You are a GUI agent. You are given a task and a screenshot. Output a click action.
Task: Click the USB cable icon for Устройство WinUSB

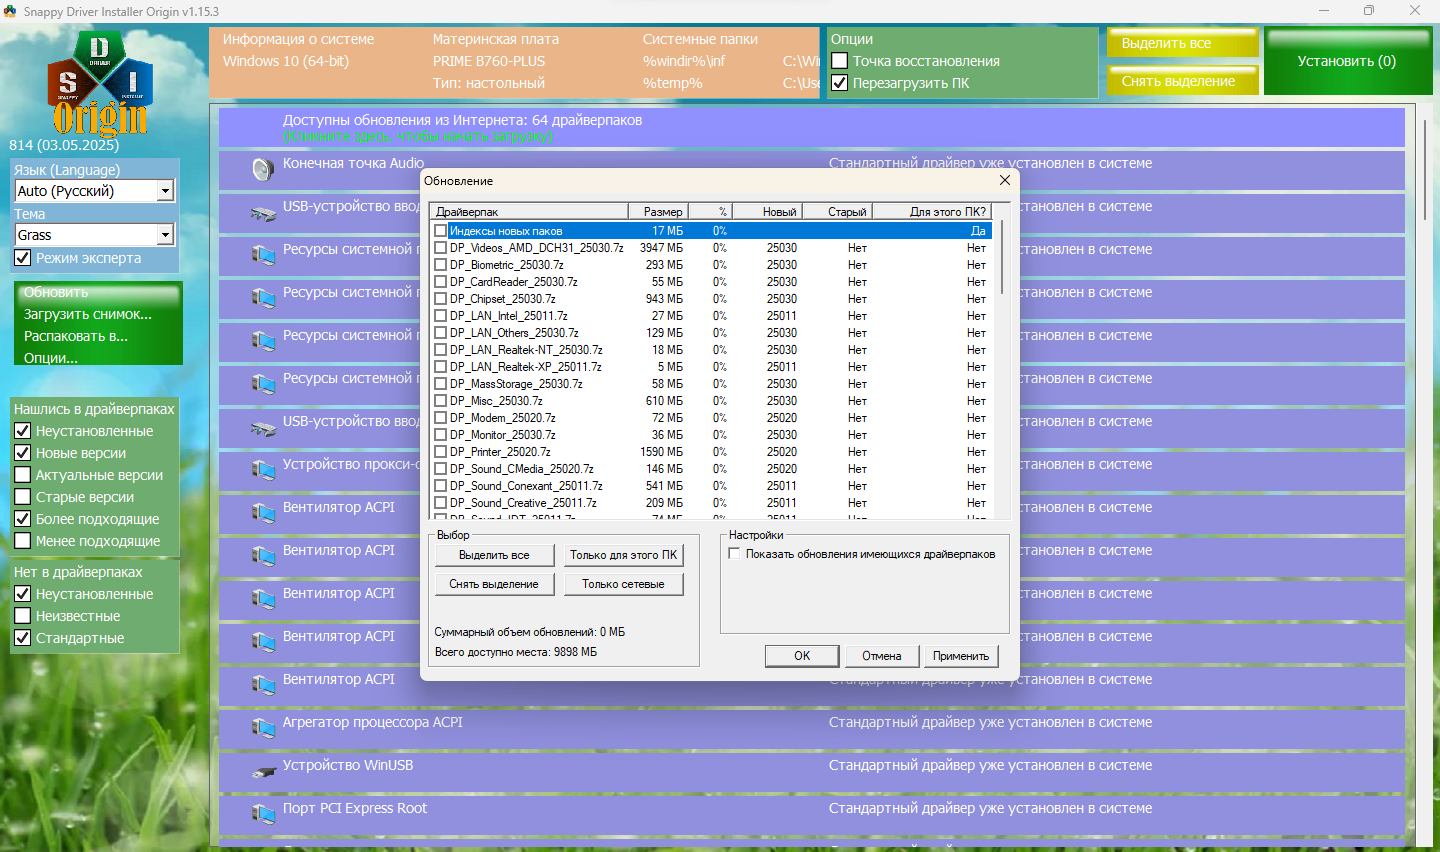click(x=263, y=771)
